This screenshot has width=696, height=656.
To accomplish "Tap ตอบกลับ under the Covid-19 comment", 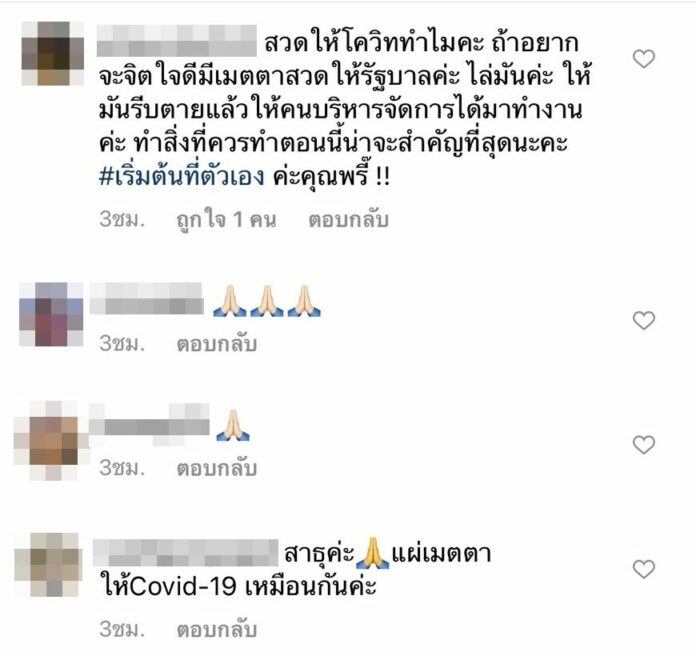I will 217,629.
